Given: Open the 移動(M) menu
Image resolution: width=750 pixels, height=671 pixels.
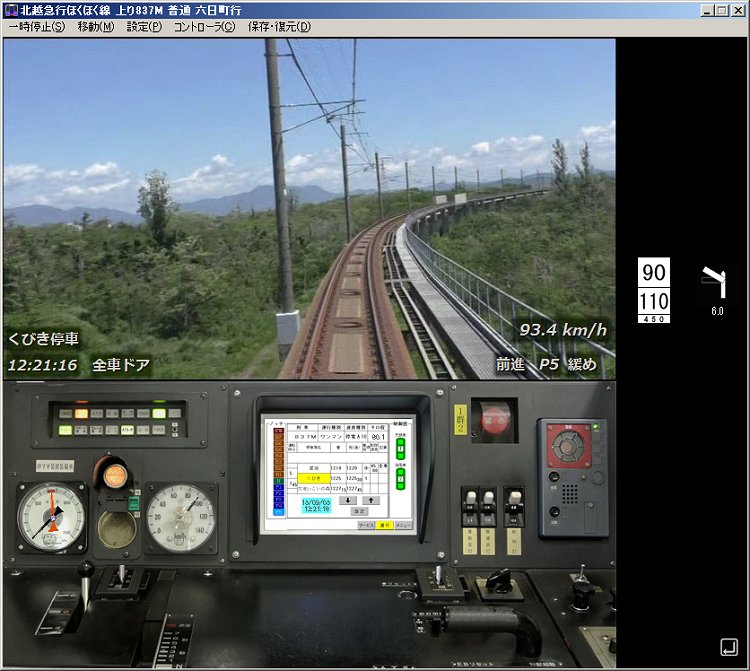Looking at the screenshot, I should [96, 27].
